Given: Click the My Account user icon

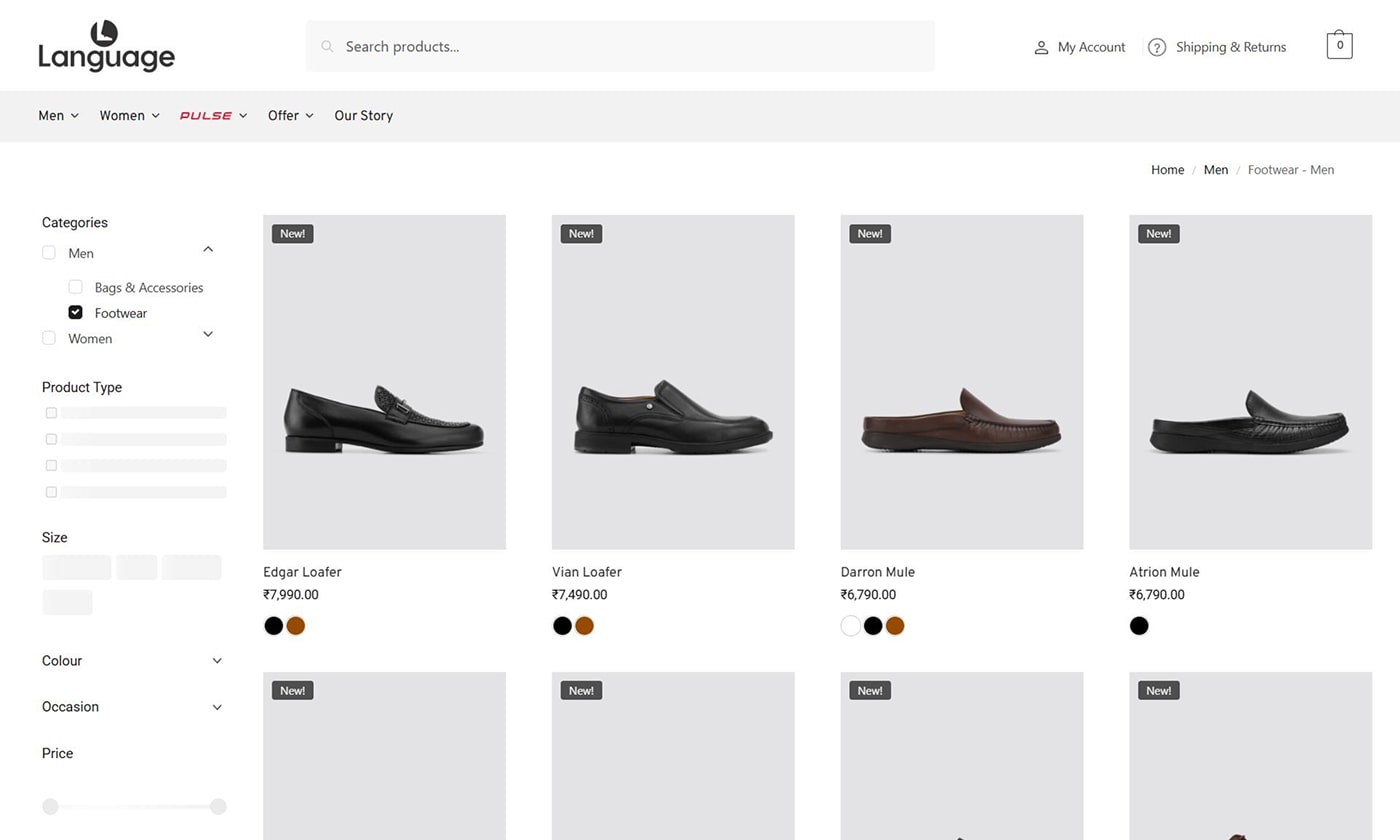Looking at the screenshot, I should click(1040, 47).
